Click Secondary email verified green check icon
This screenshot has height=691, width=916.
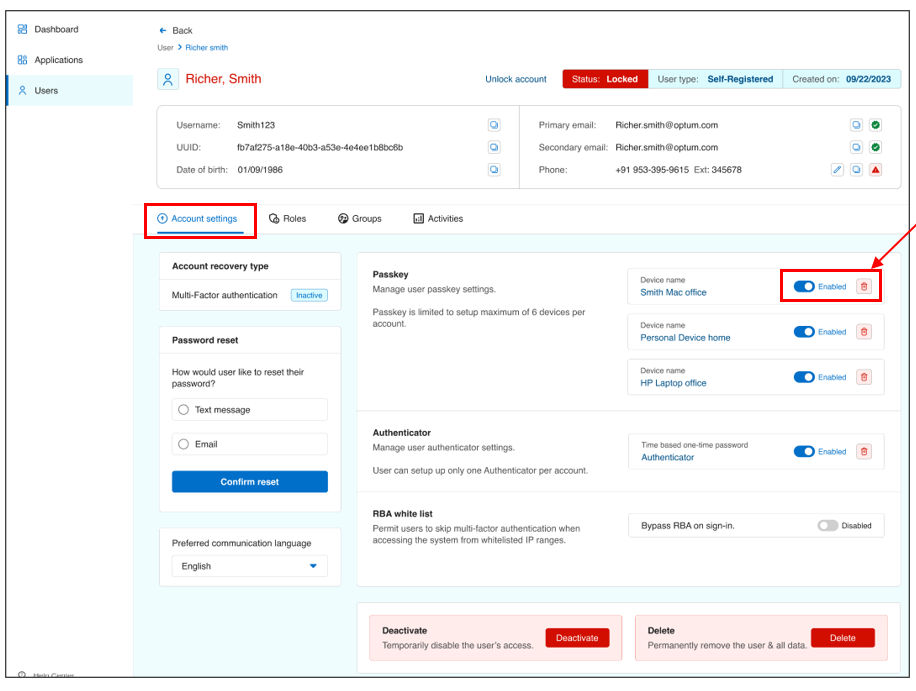pyautogui.click(x=875, y=147)
